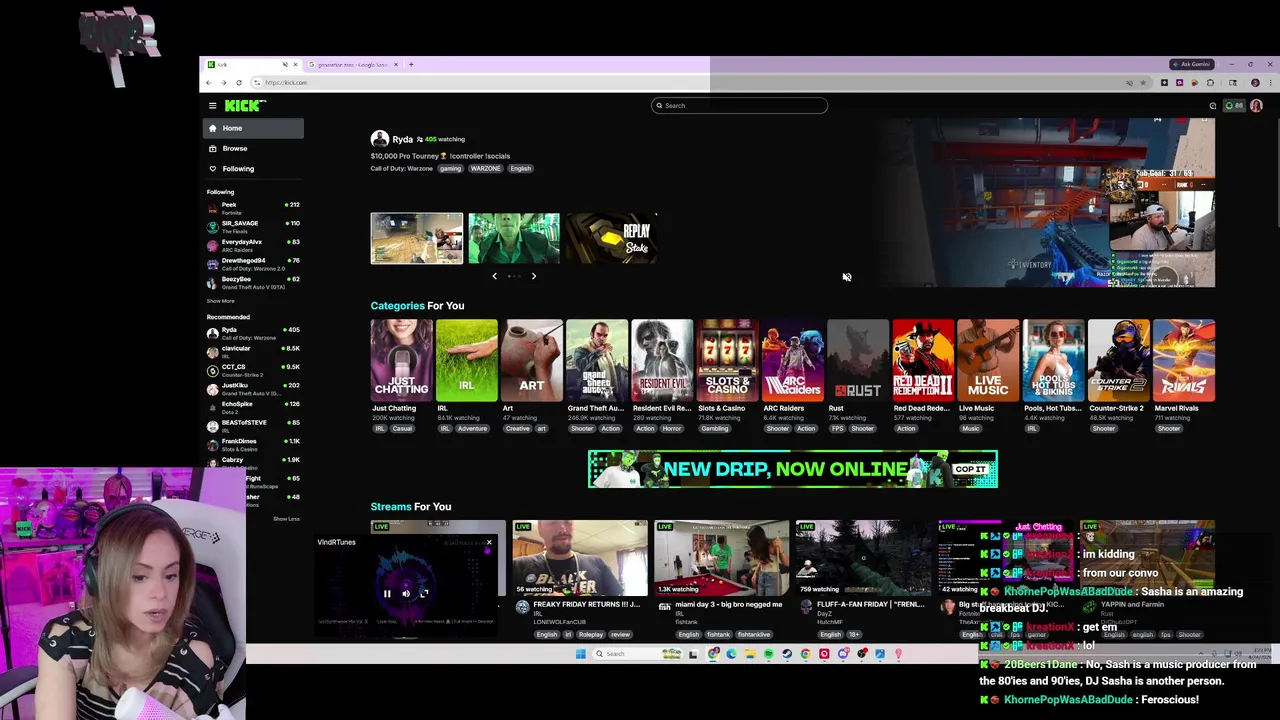Open the Marvel Rivals category
1280x720 pixels.
click(1184, 361)
